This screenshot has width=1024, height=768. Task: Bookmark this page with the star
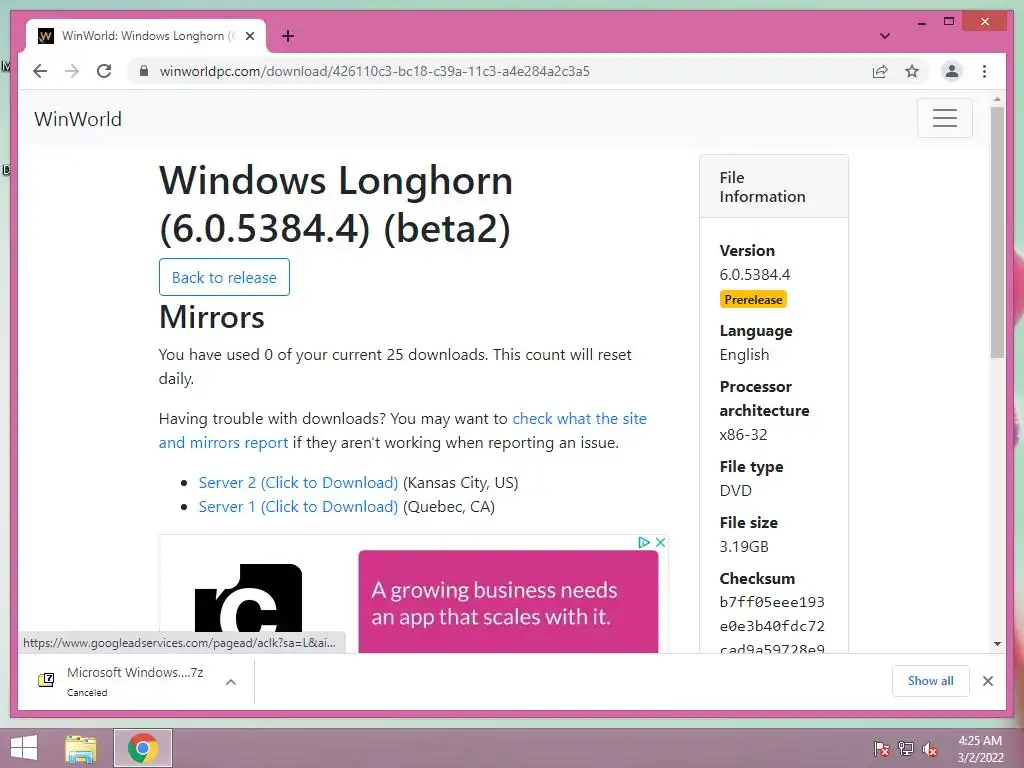point(912,71)
